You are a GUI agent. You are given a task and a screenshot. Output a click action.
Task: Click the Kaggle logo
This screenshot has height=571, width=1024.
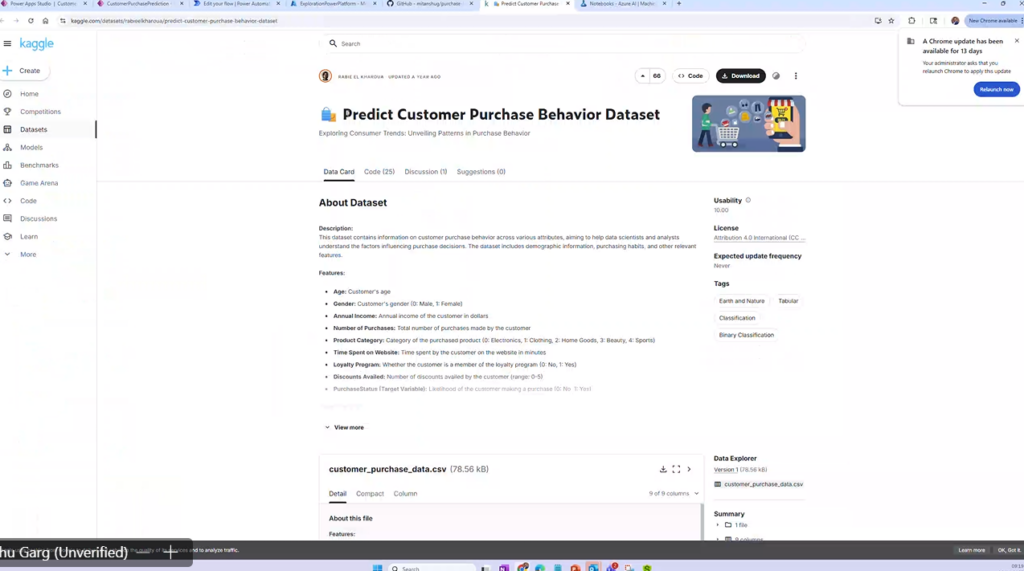[37, 44]
